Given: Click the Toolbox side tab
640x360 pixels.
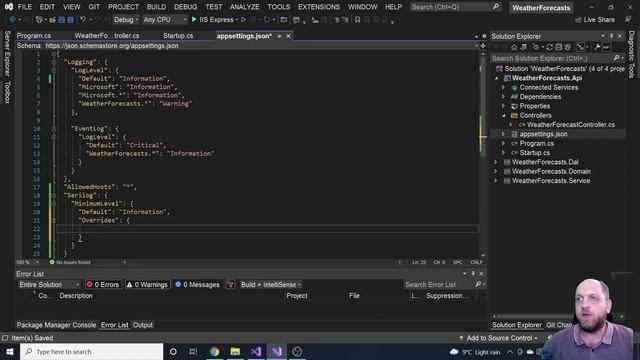Looking at the screenshot, I should coord(7,92).
